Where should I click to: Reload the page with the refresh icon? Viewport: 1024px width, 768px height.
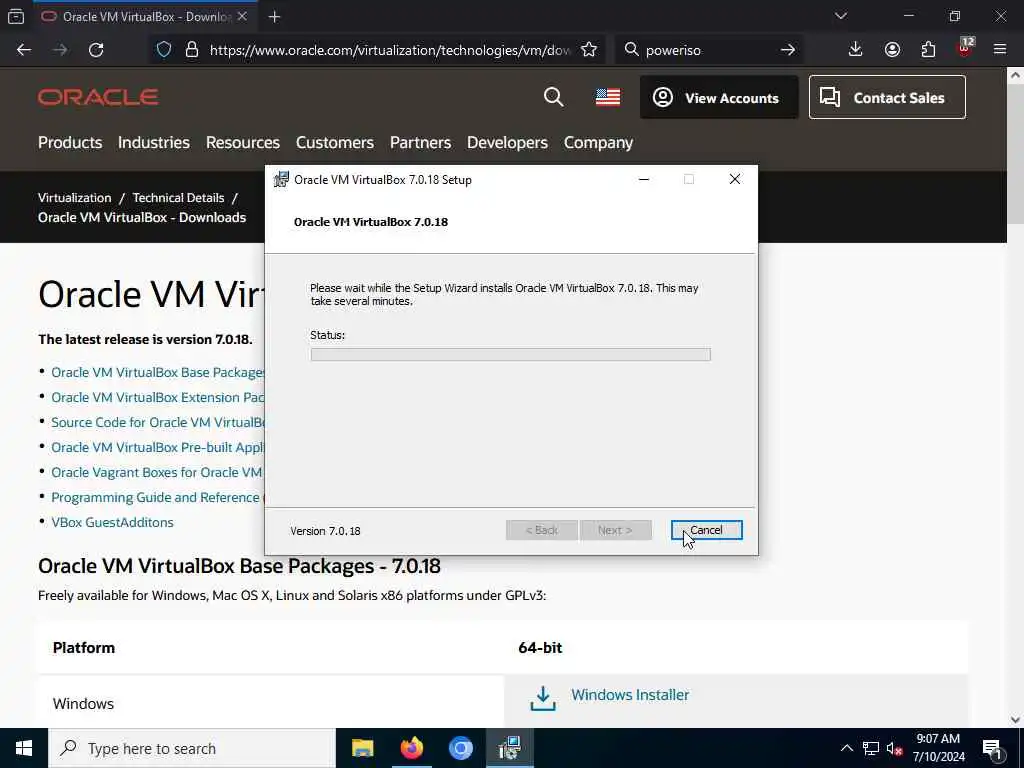tap(96, 50)
